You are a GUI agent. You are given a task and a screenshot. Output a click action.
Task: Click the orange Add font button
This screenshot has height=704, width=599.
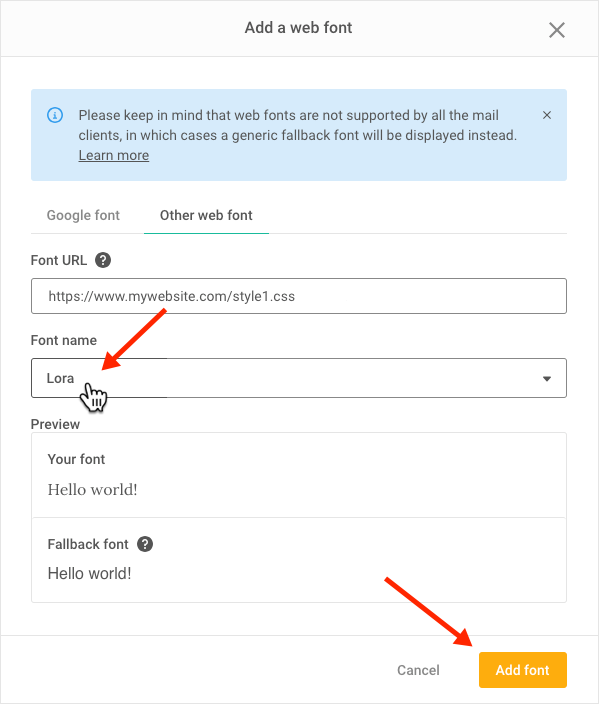523,670
